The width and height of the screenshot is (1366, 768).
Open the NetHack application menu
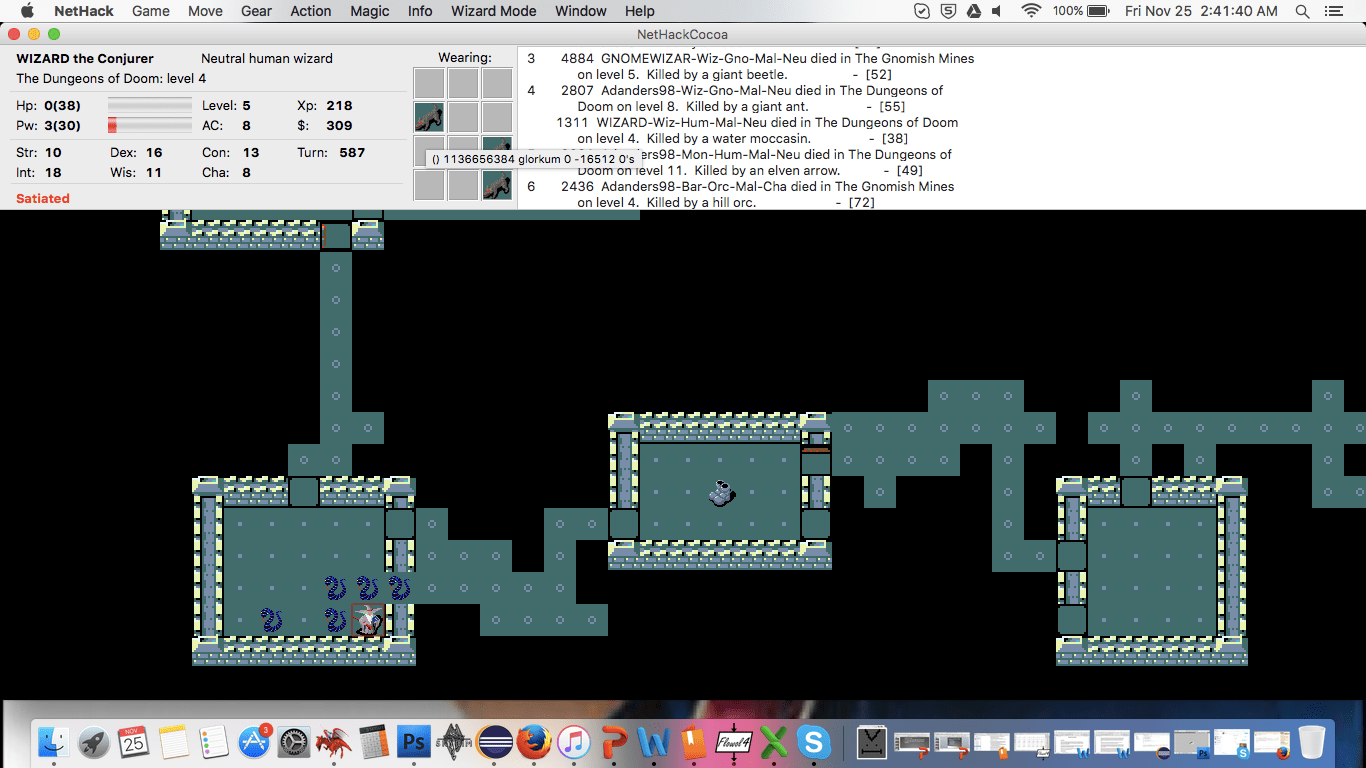[84, 11]
